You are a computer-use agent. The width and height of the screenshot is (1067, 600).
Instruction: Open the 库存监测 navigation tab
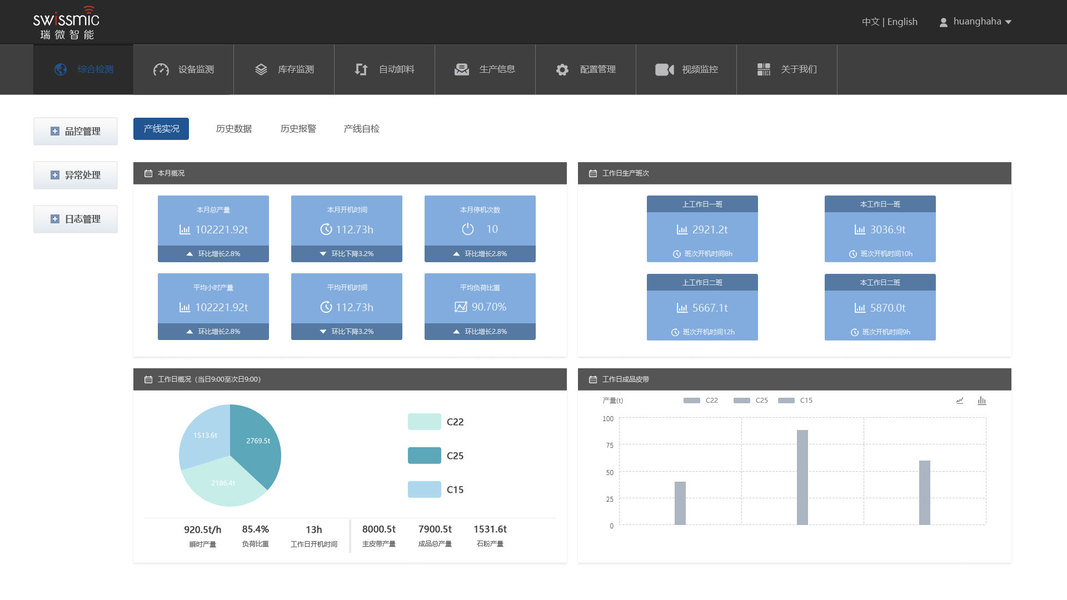pyautogui.click(x=284, y=69)
